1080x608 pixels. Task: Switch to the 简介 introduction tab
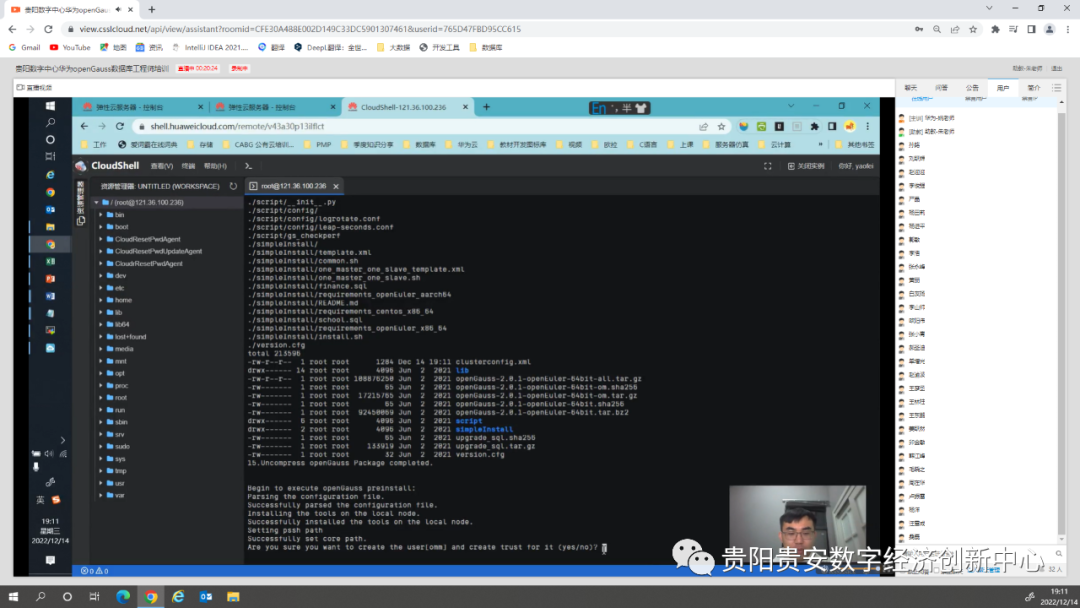pyautogui.click(x=1033, y=87)
